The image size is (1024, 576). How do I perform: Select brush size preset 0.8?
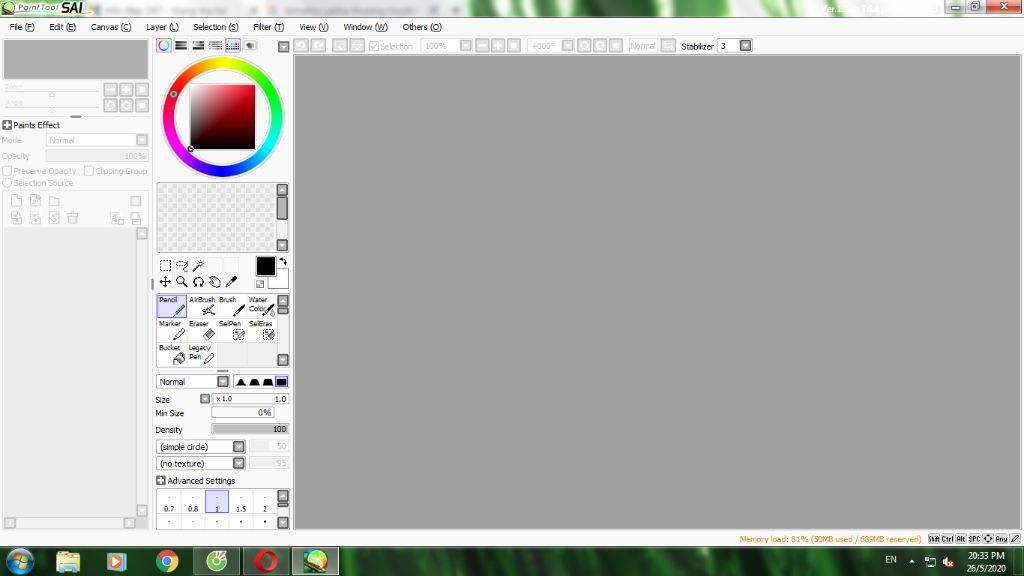click(x=193, y=502)
